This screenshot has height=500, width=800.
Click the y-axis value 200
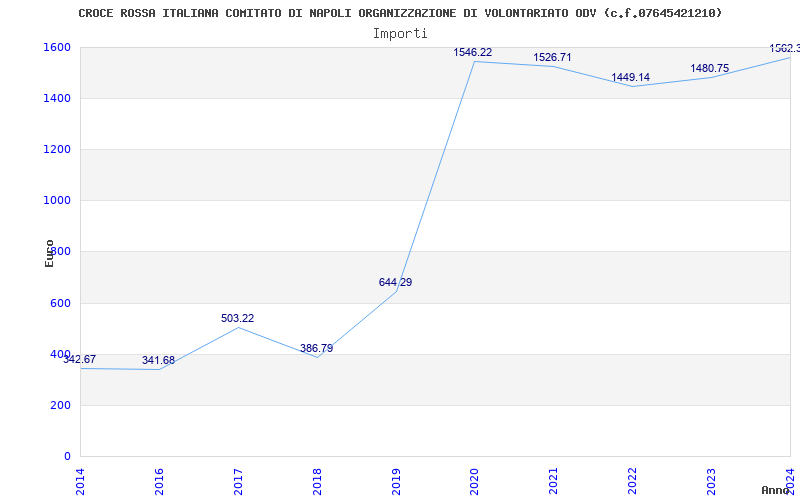click(x=58, y=405)
